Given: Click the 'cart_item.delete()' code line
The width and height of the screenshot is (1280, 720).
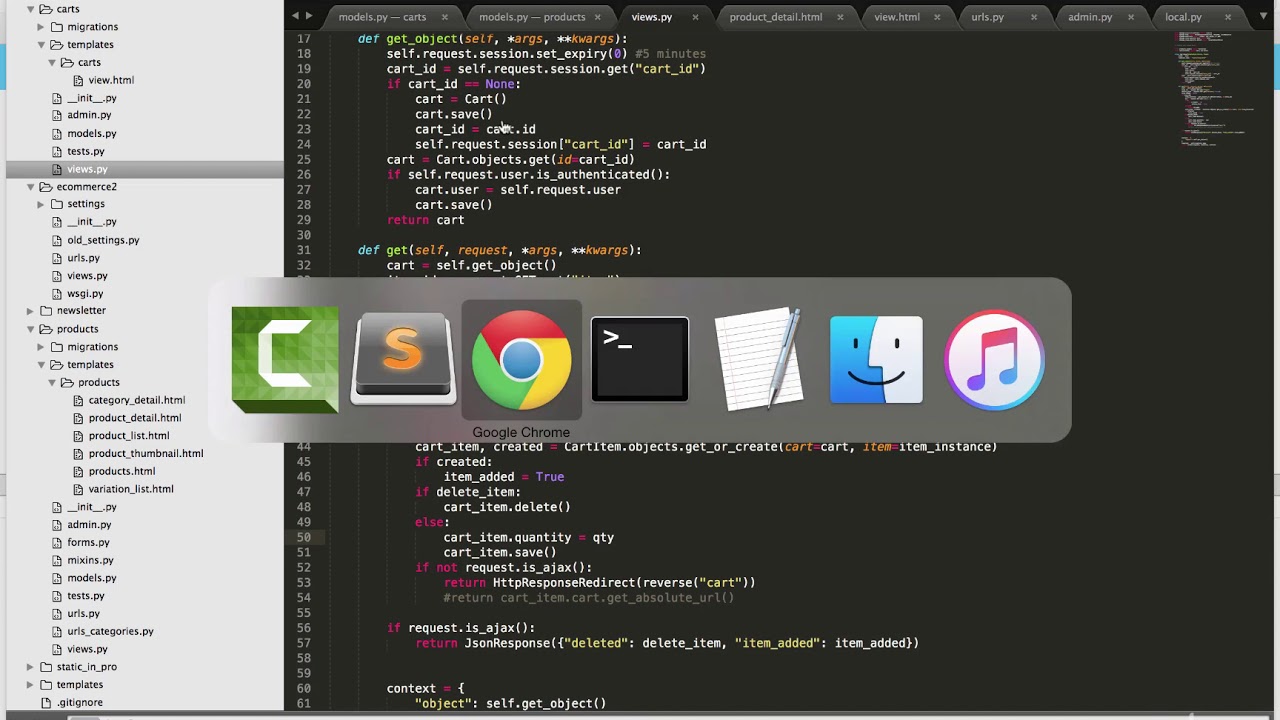Looking at the screenshot, I should pyautogui.click(x=507, y=507).
